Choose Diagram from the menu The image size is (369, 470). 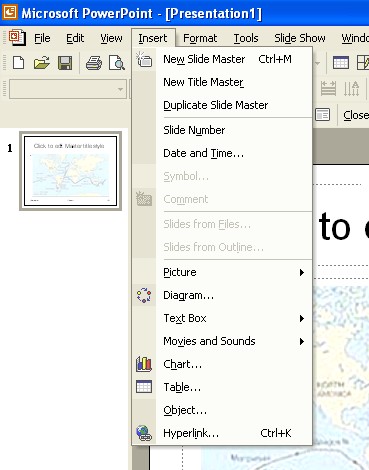pyautogui.click(x=222, y=295)
